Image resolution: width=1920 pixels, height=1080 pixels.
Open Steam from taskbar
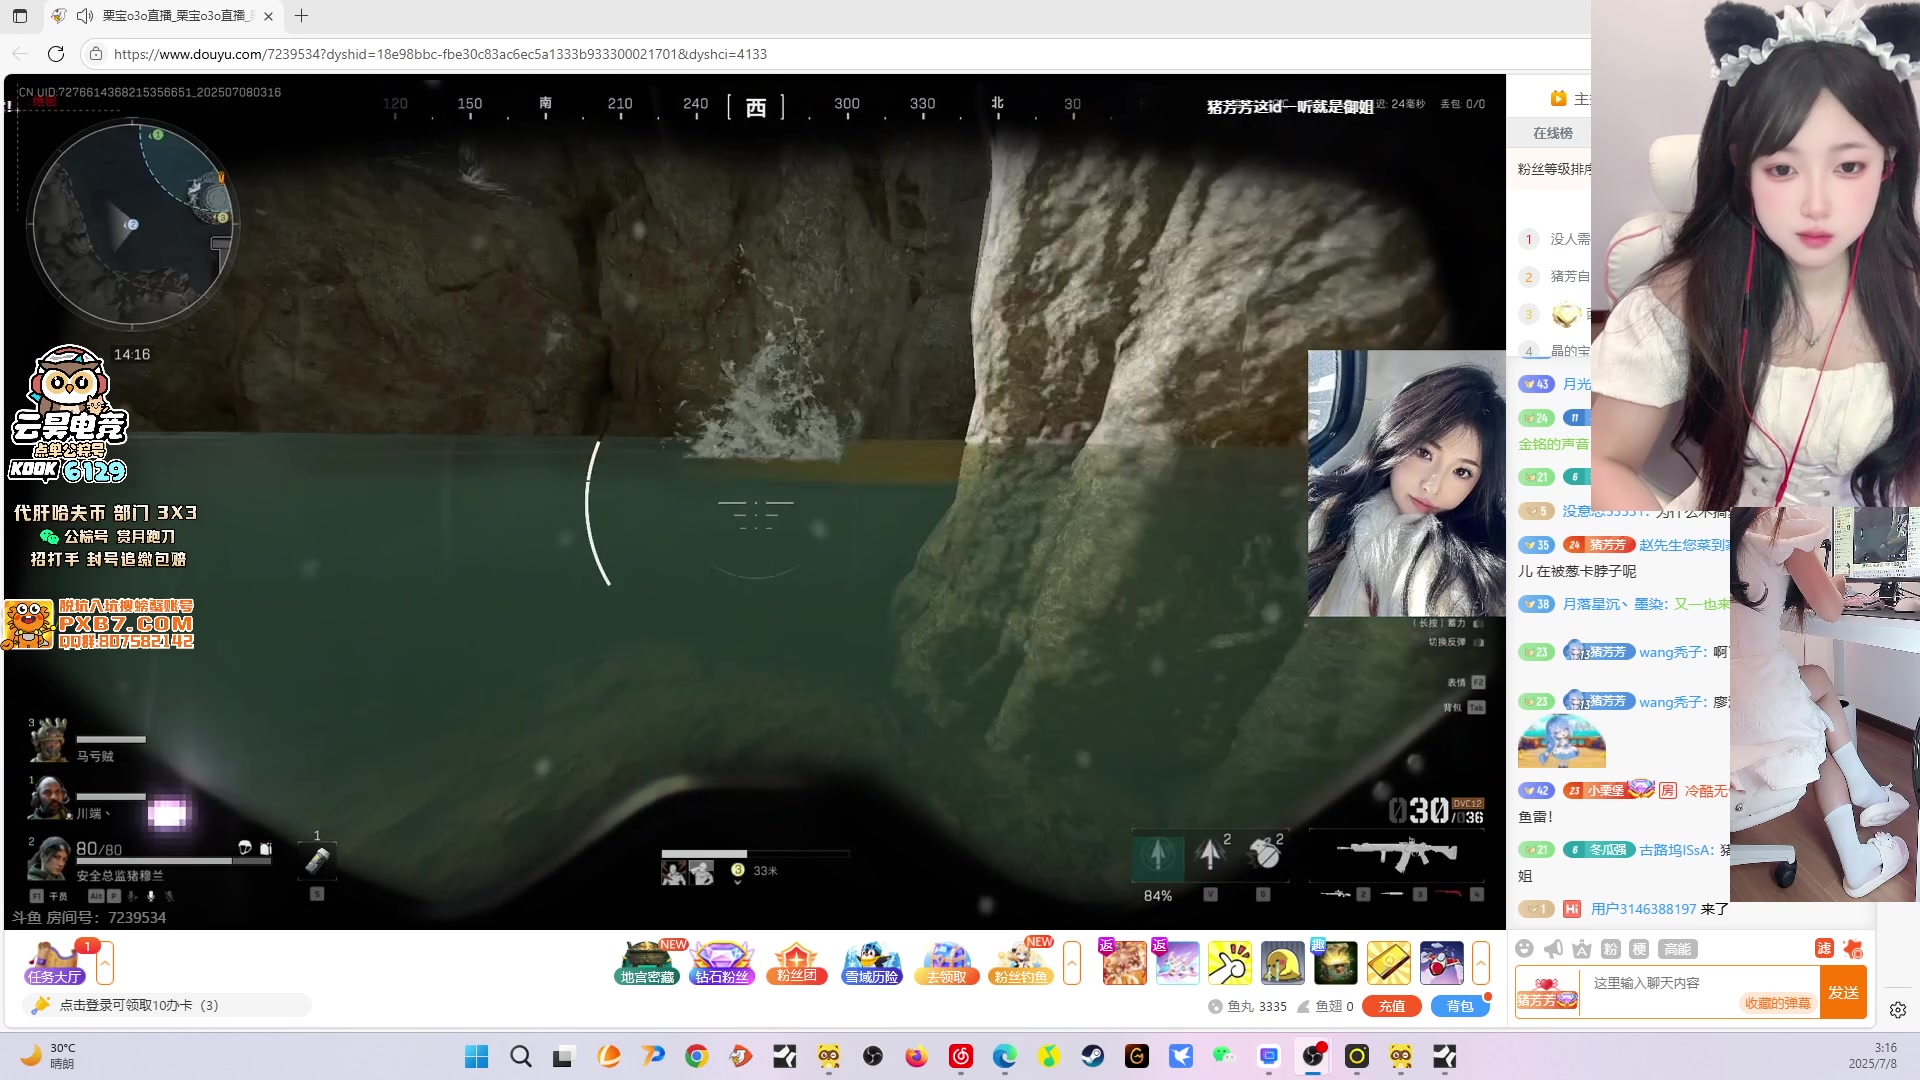(1093, 1056)
